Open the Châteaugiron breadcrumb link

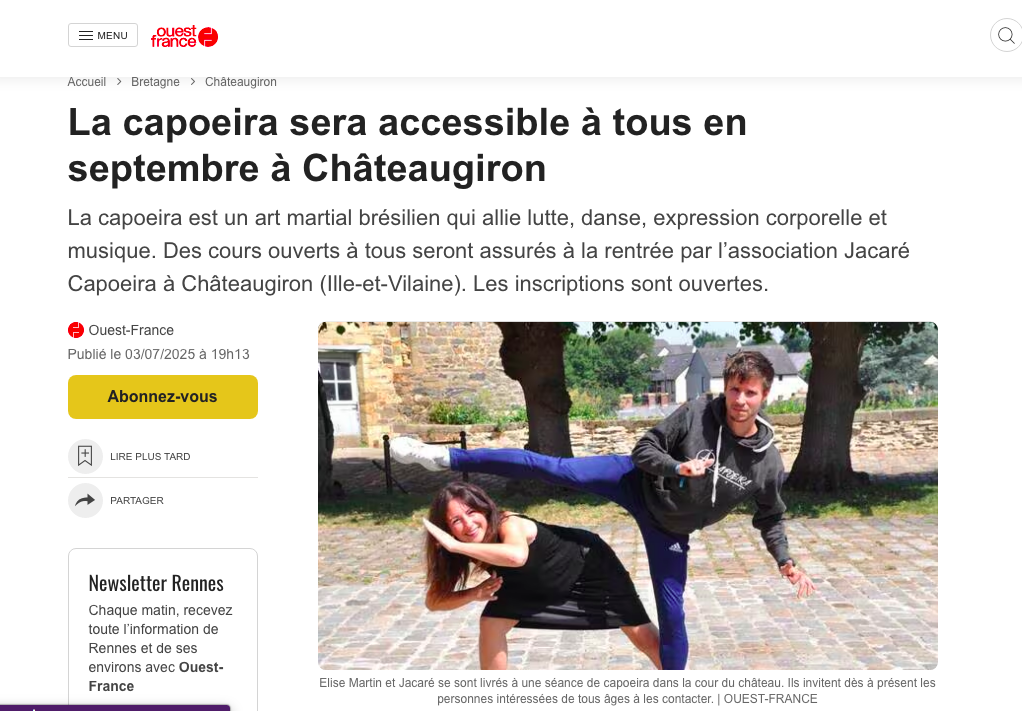click(x=241, y=81)
